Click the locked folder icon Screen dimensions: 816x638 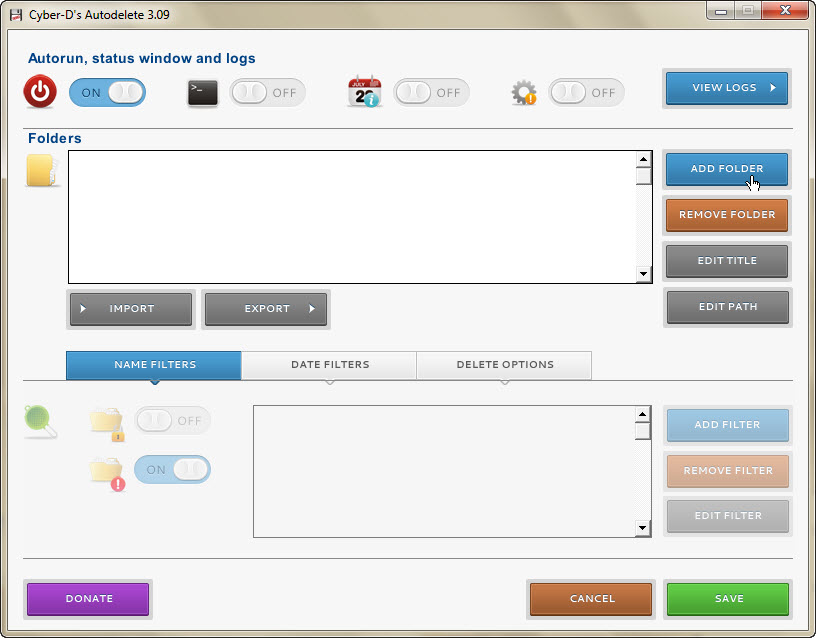(107, 424)
